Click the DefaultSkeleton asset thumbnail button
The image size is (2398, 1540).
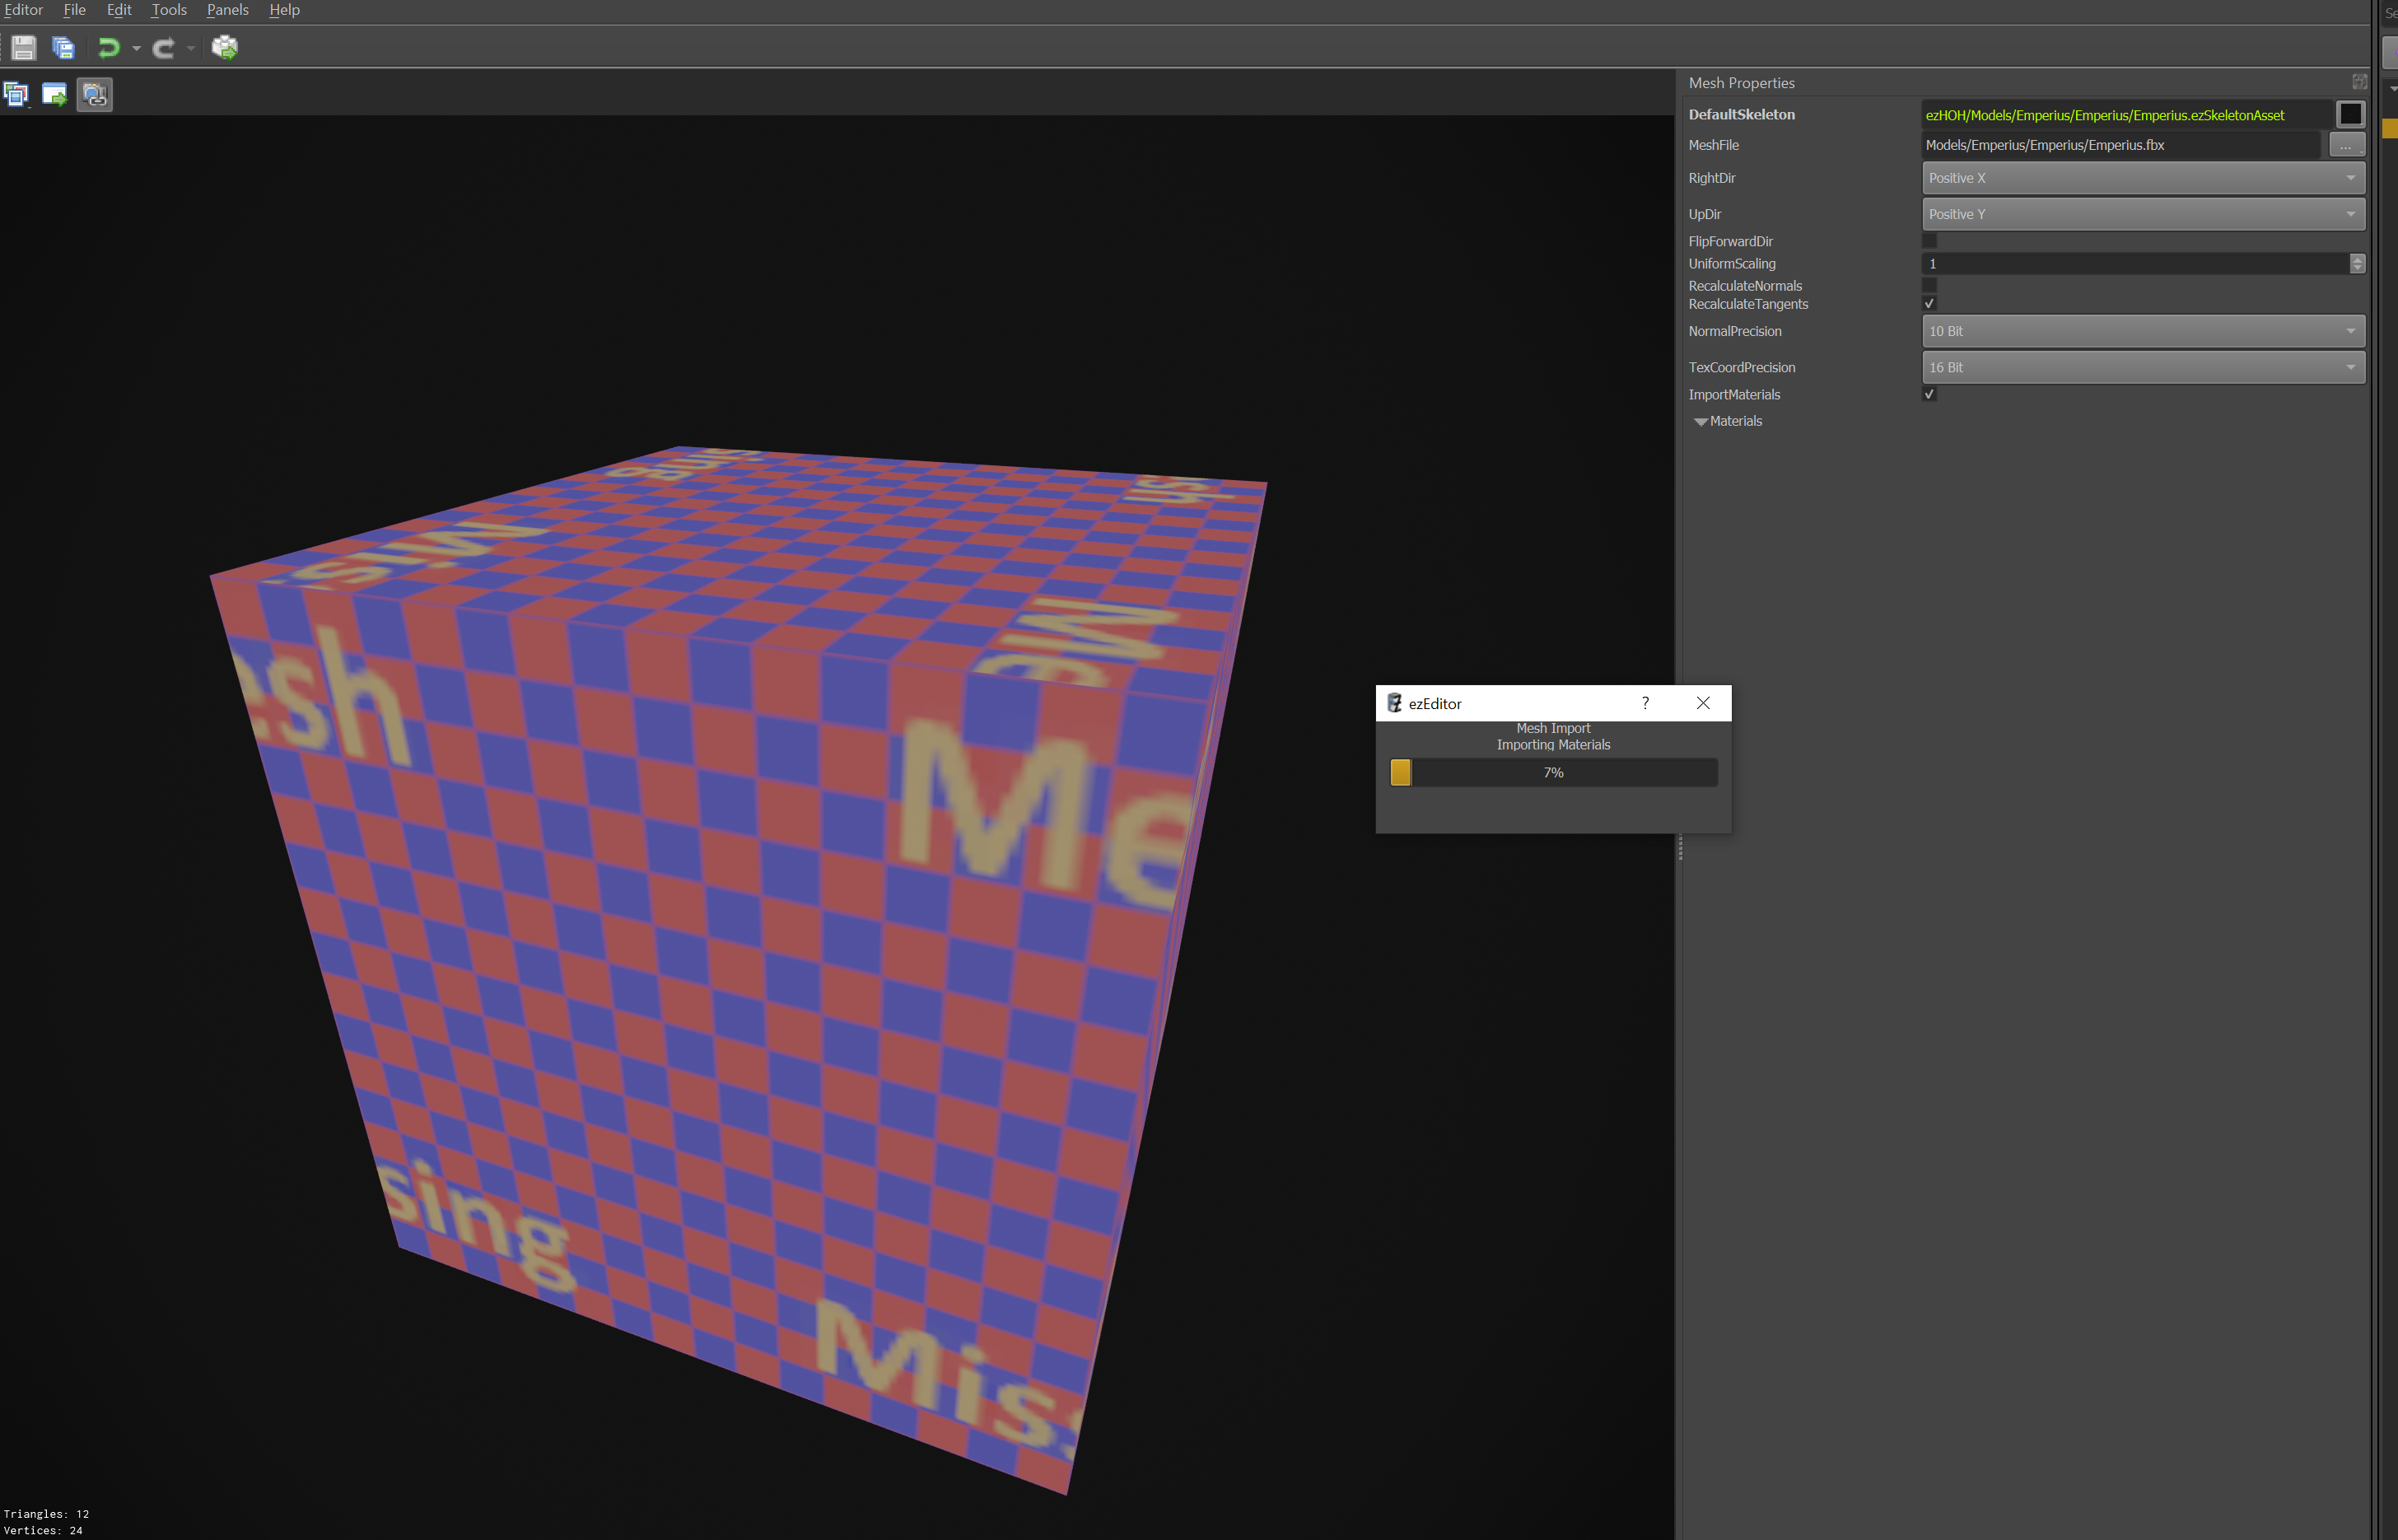2350,114
